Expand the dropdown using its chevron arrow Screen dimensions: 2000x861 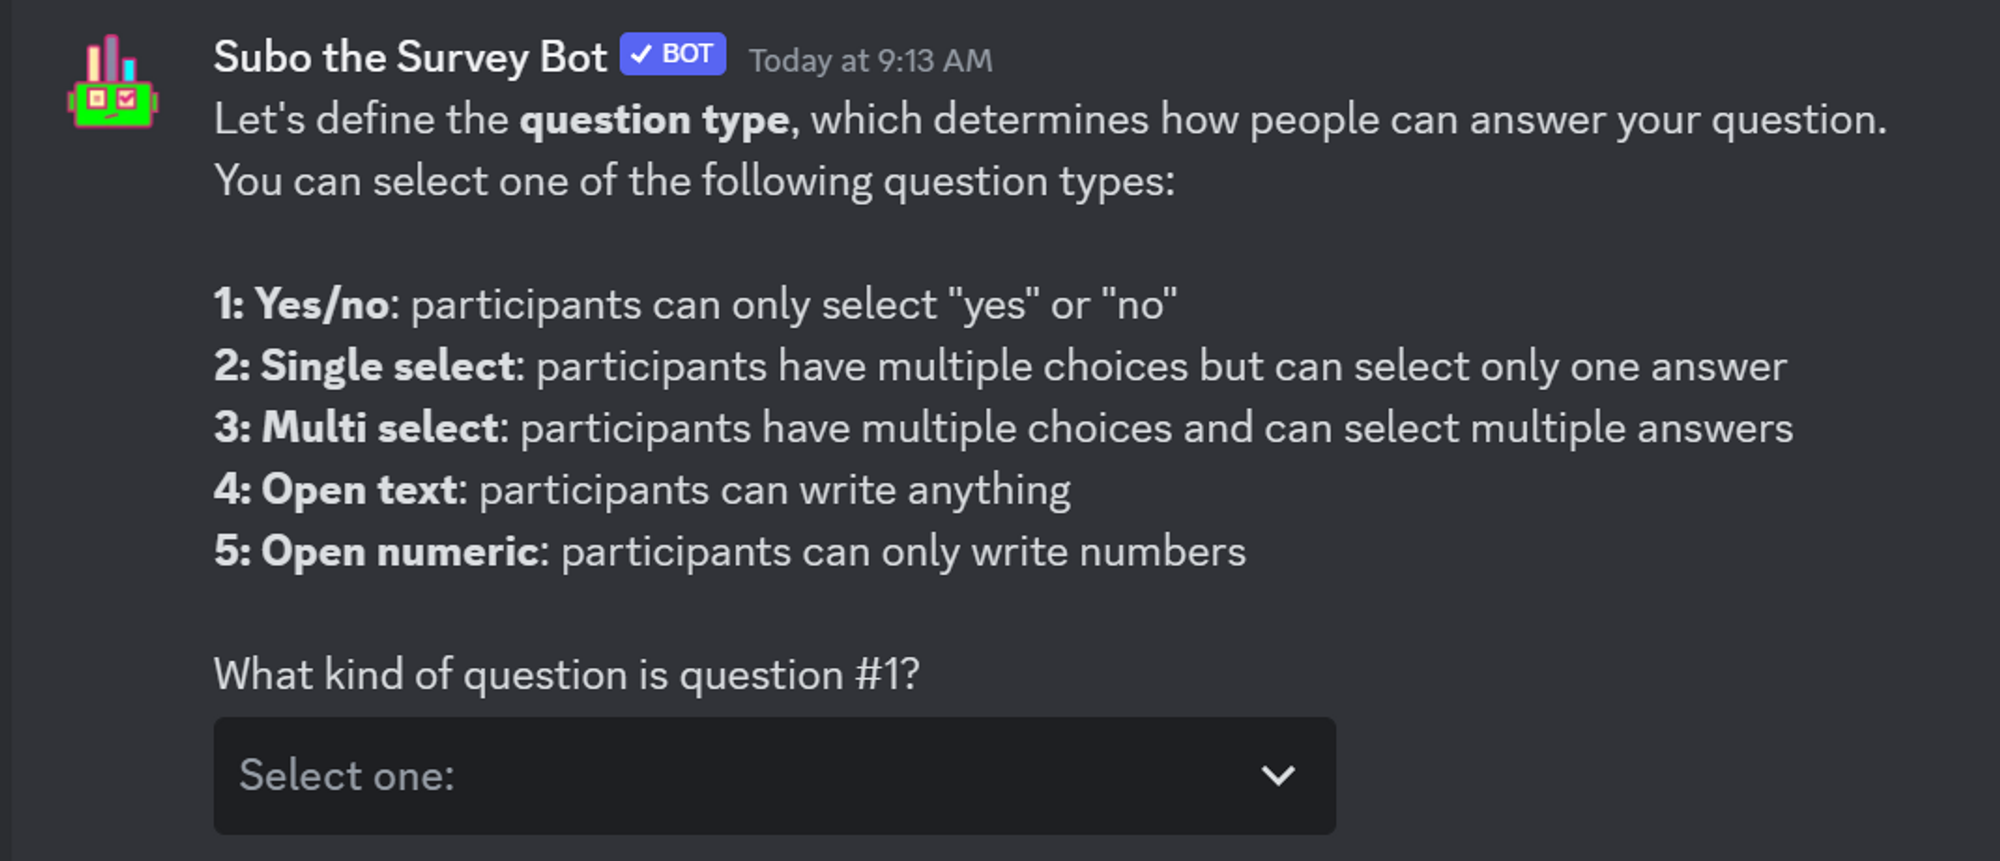tap(1277, 775)
